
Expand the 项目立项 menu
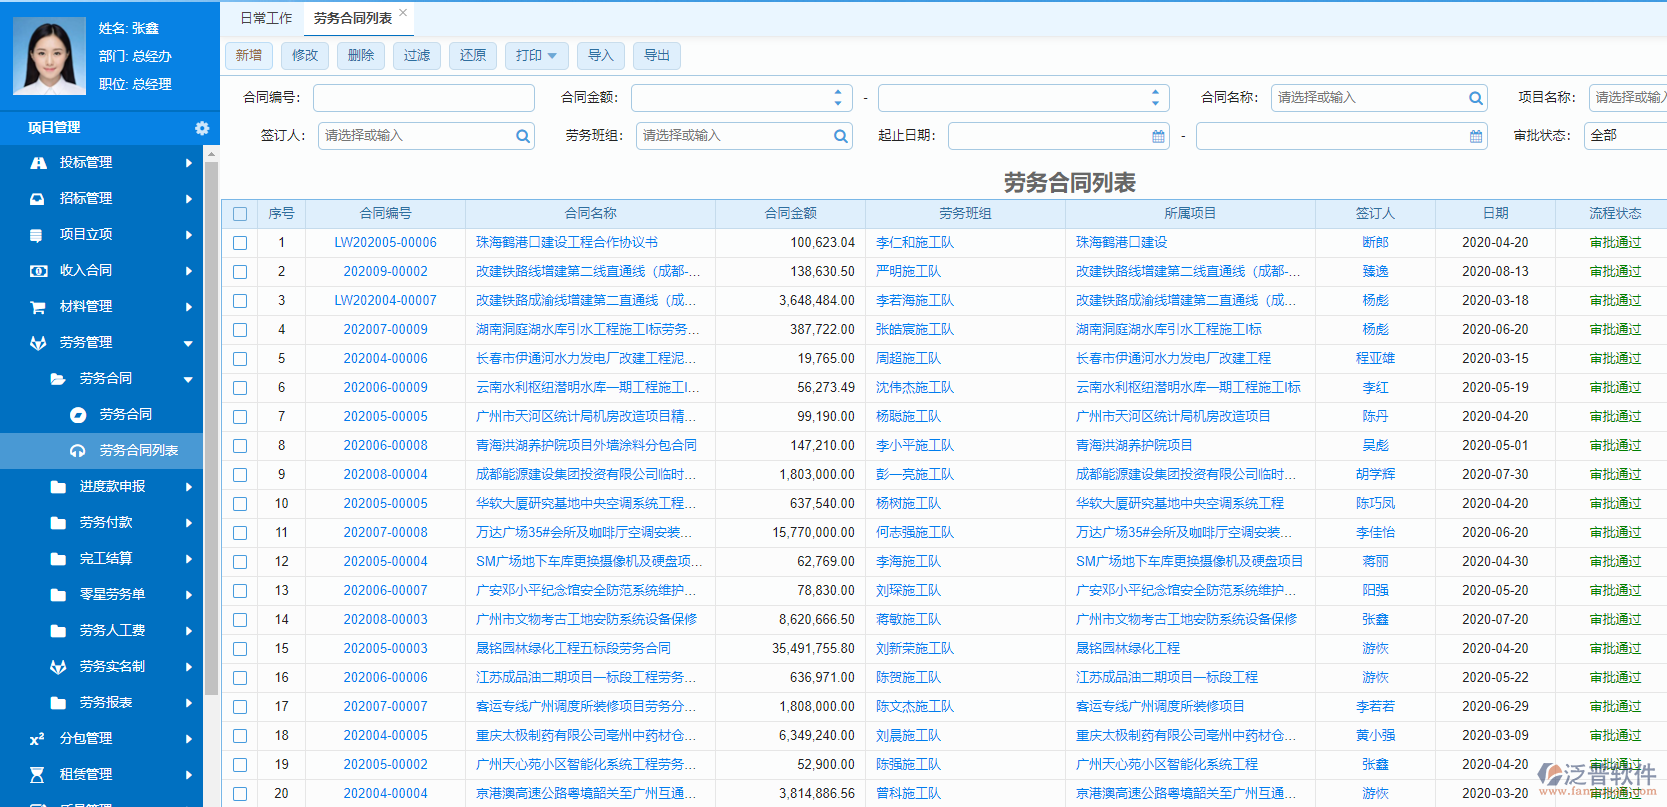(x=188, y=235)
